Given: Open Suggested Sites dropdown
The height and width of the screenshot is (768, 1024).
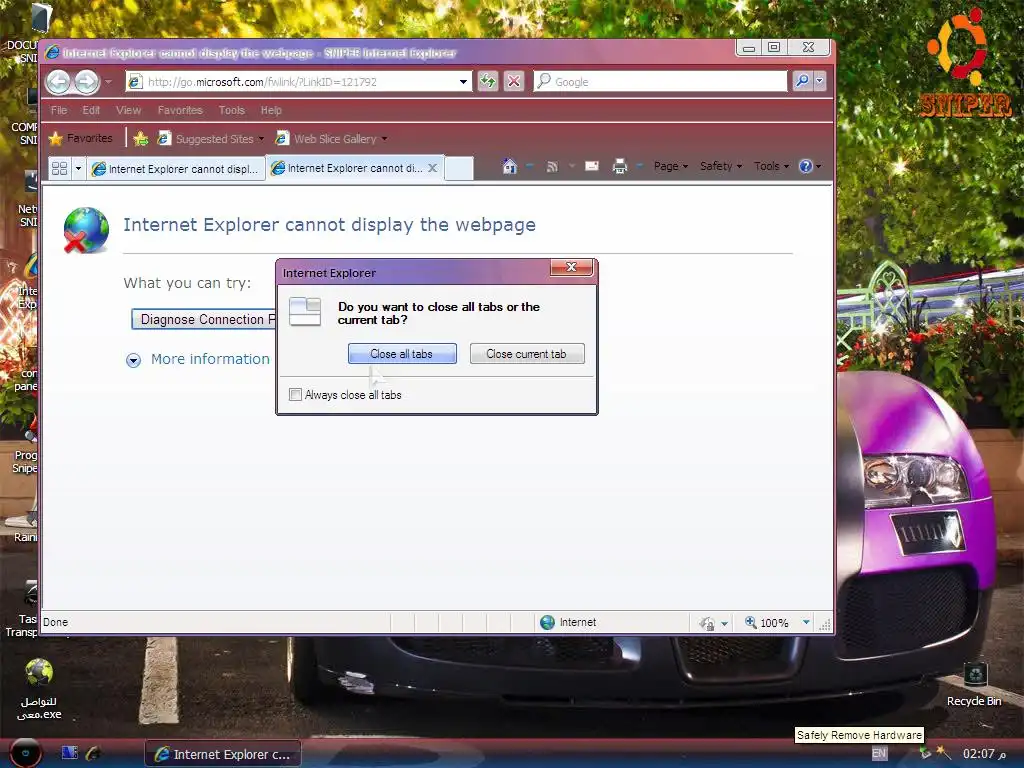Looking at the screenshot, I should point(210,138).
